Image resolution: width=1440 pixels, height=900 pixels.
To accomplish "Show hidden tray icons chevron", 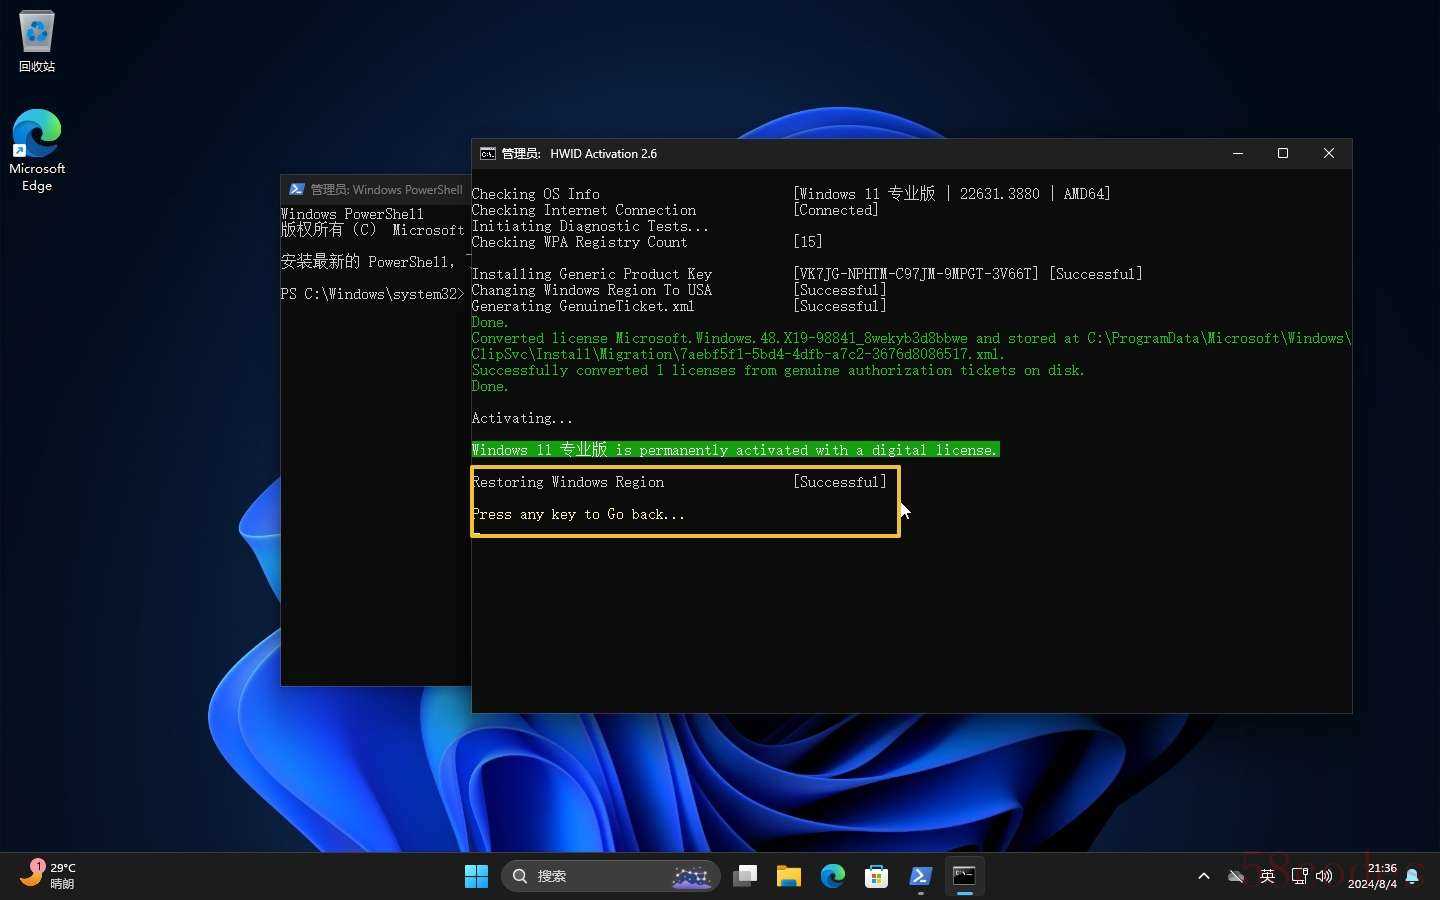I will click(x=1204, y=876).
